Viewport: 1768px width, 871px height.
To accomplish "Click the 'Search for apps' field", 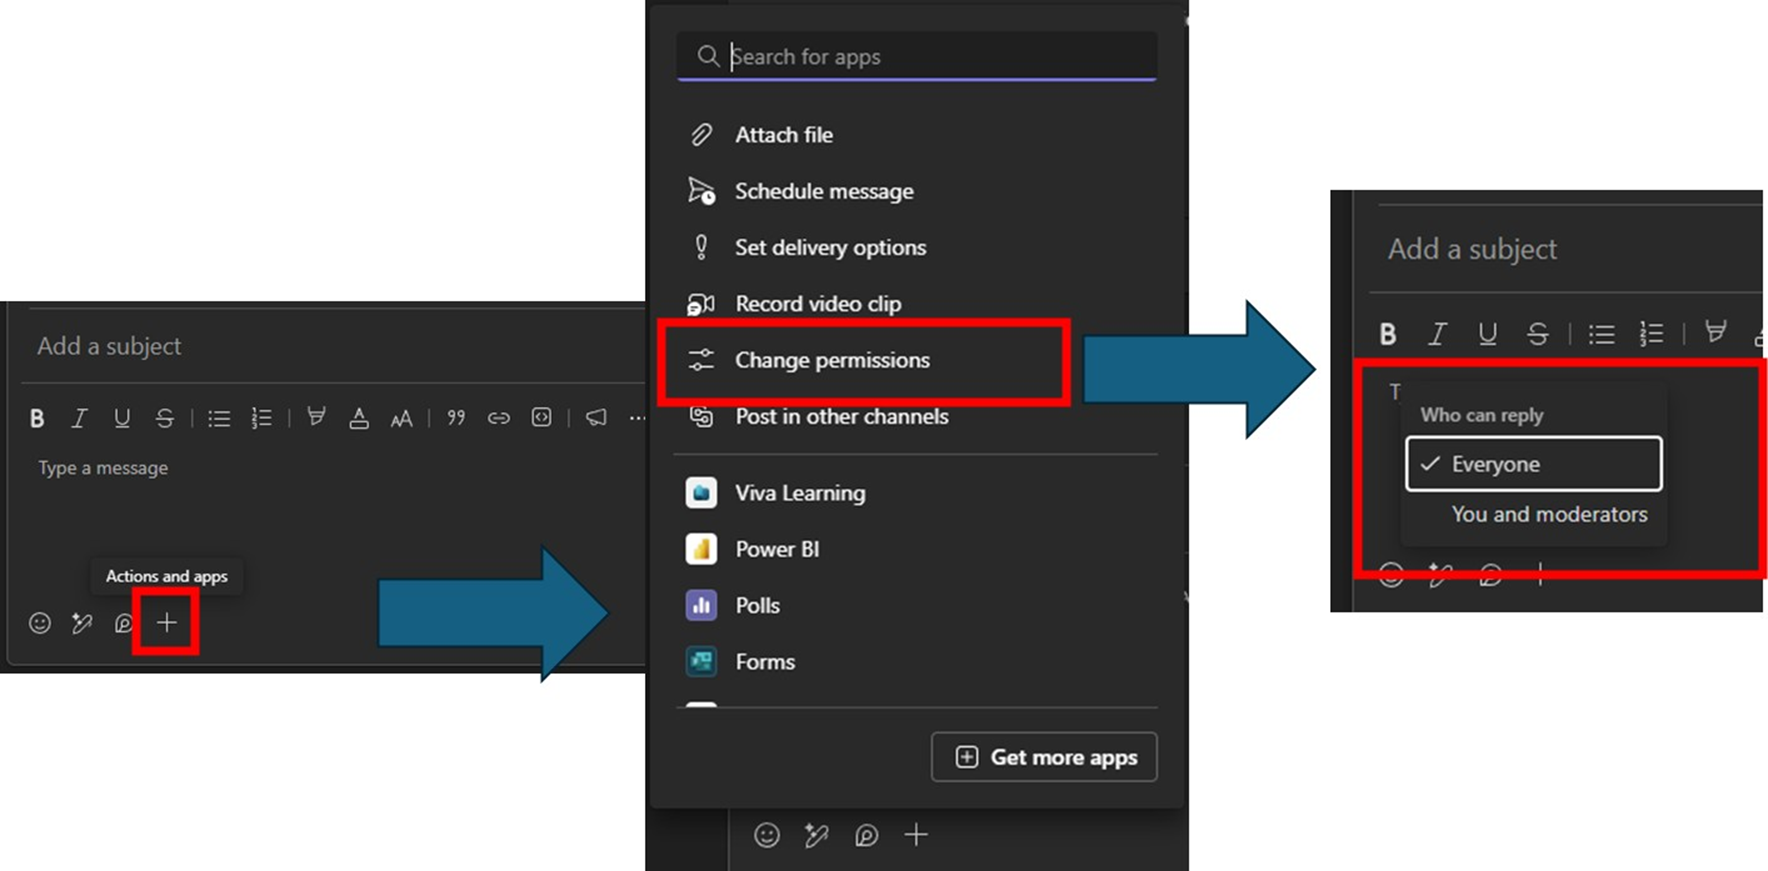I will click(x=917, y=56).
